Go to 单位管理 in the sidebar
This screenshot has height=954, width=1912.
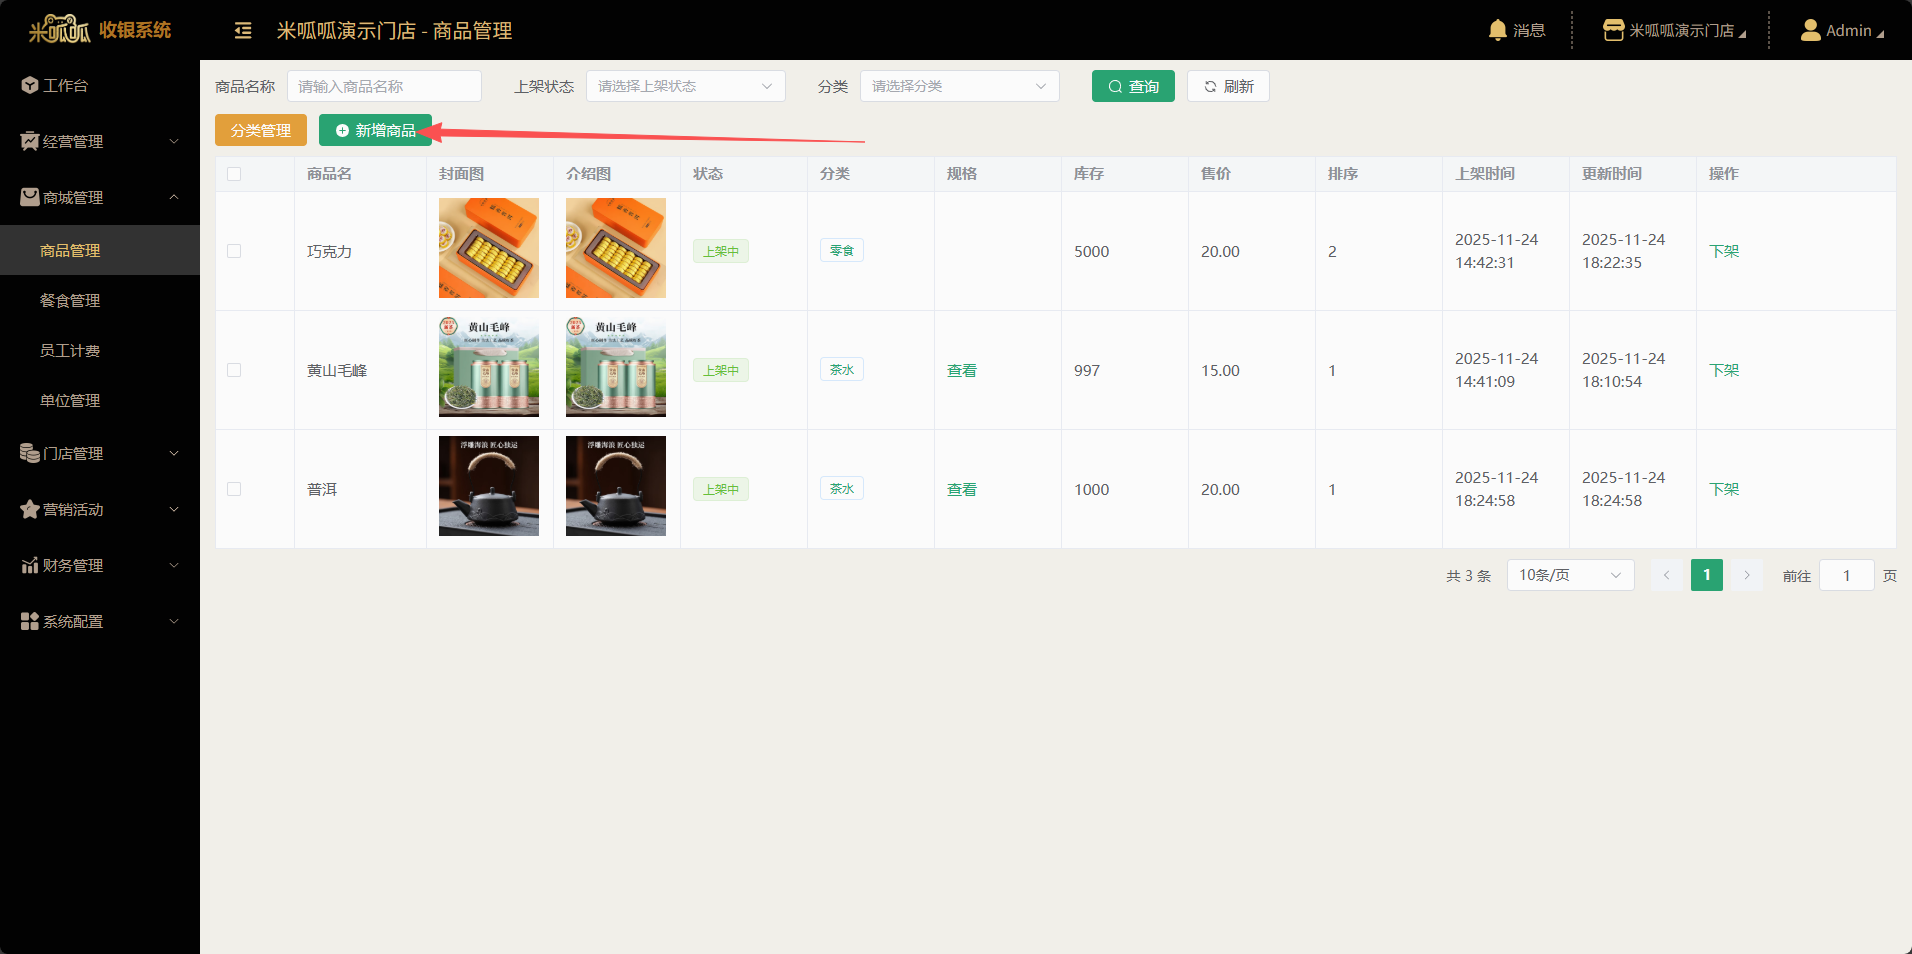click(x=70, y=400)
